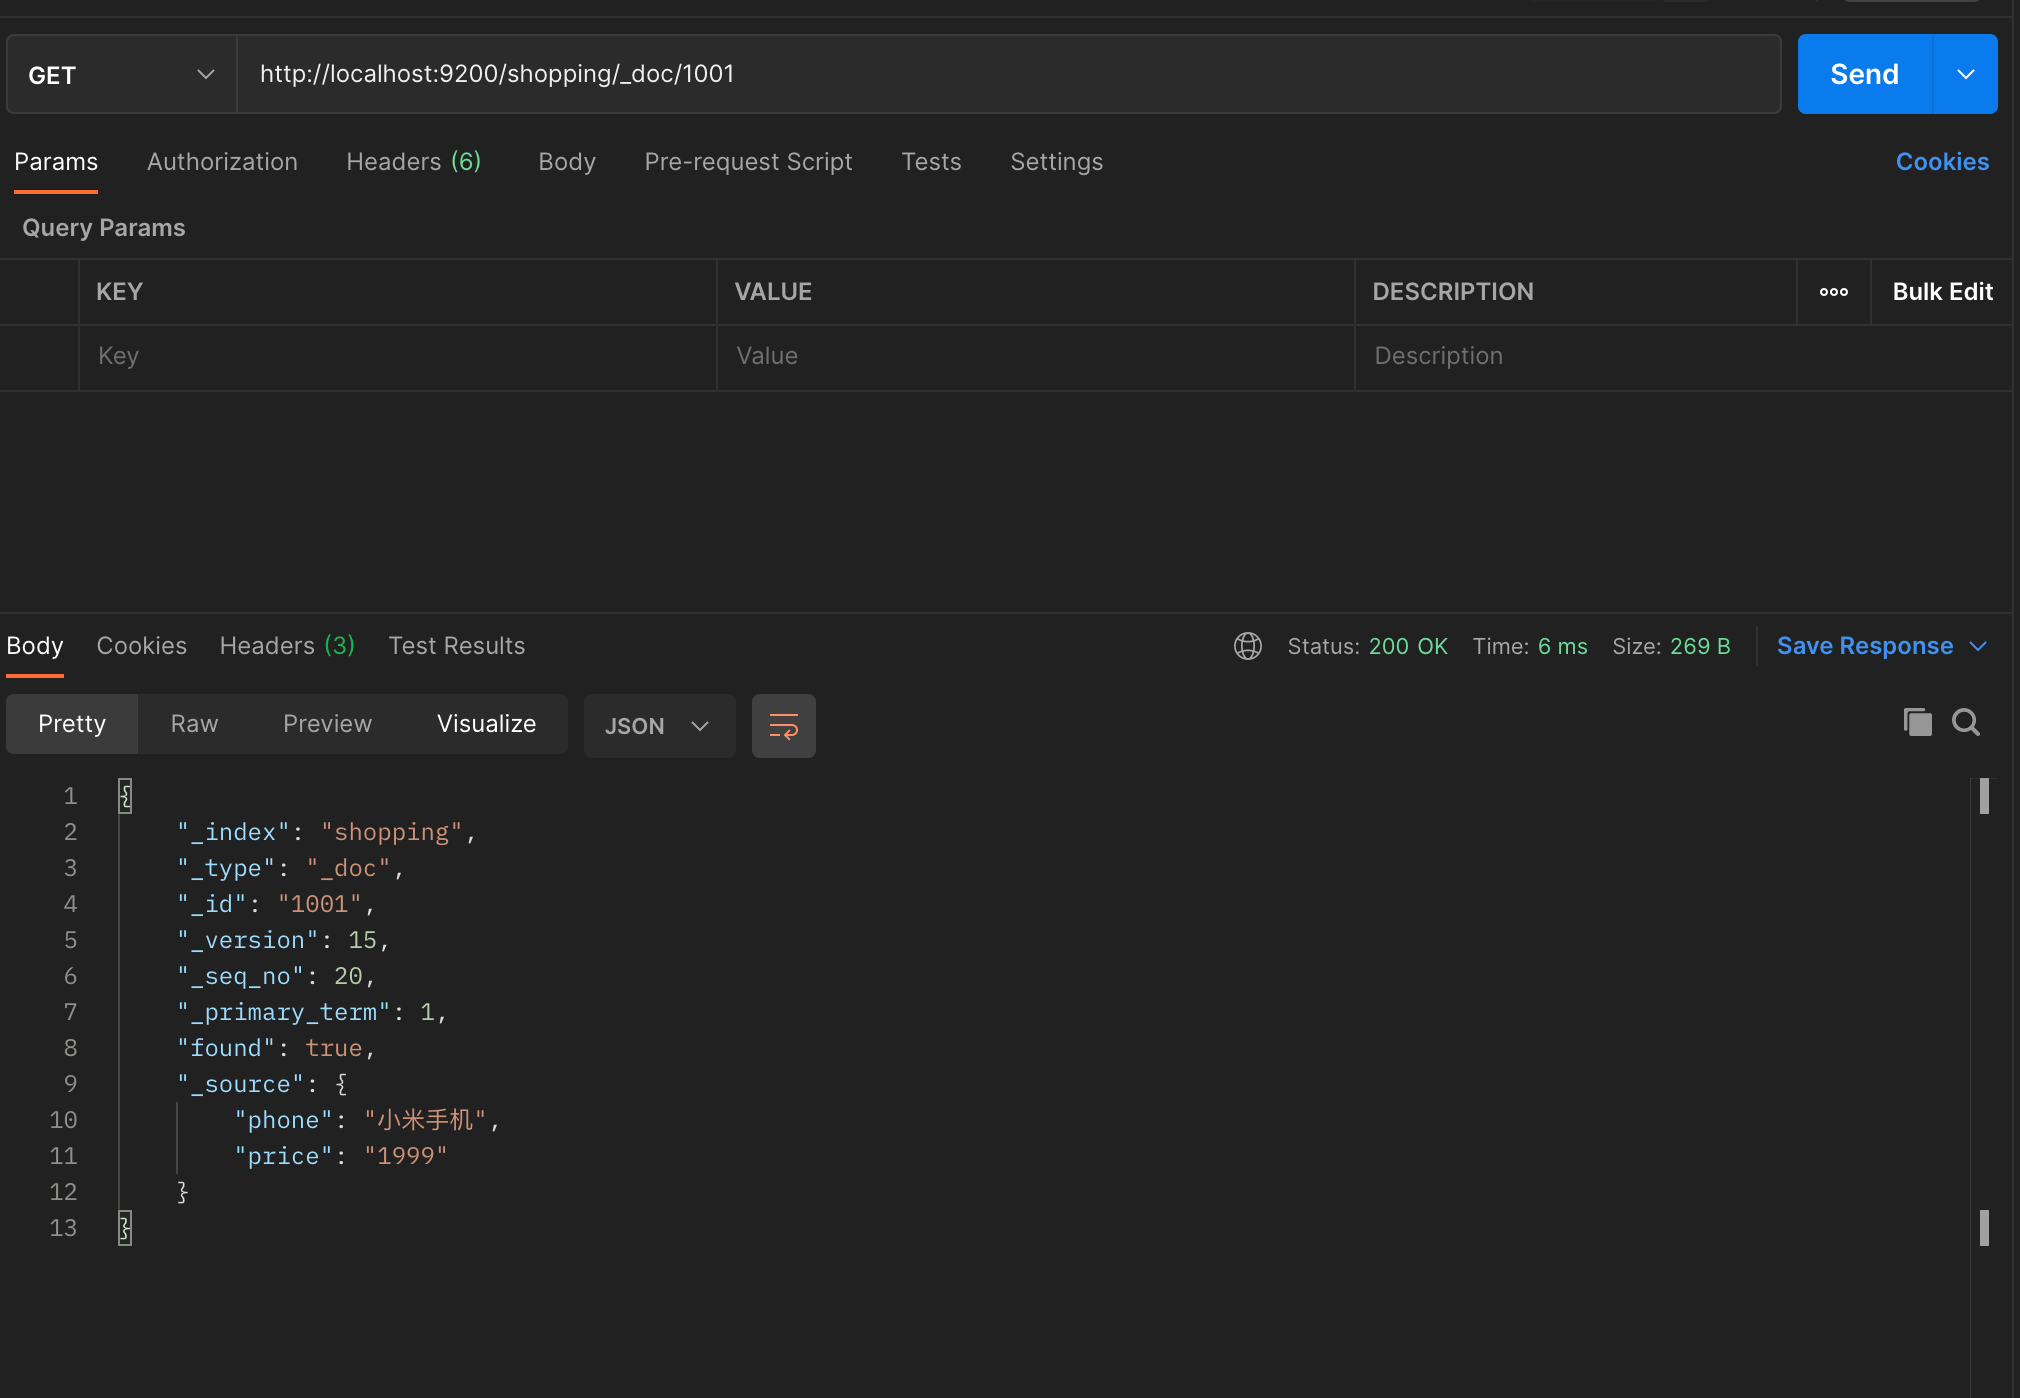2020x1398 pixels.
Task: Click the "_primary_term" key
Action: (x=284, y=1012)
